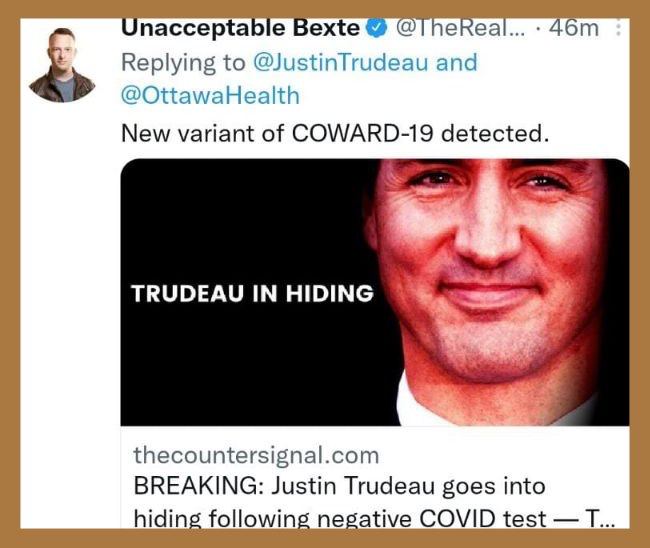The height and width of the screenshot is (548, 650).
Task: Visit the thecountersignal.com domain link
Action: tap(256, 455)
